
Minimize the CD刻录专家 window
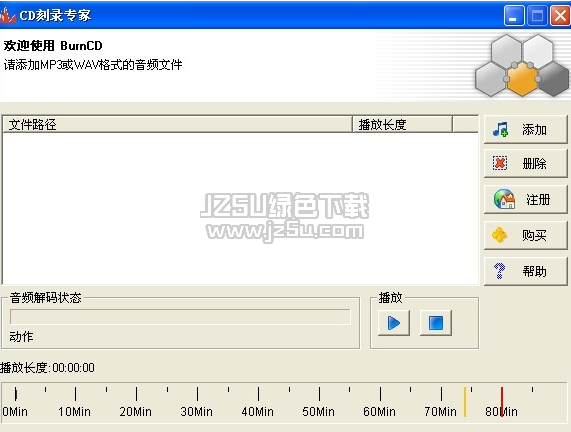[514, 16]
